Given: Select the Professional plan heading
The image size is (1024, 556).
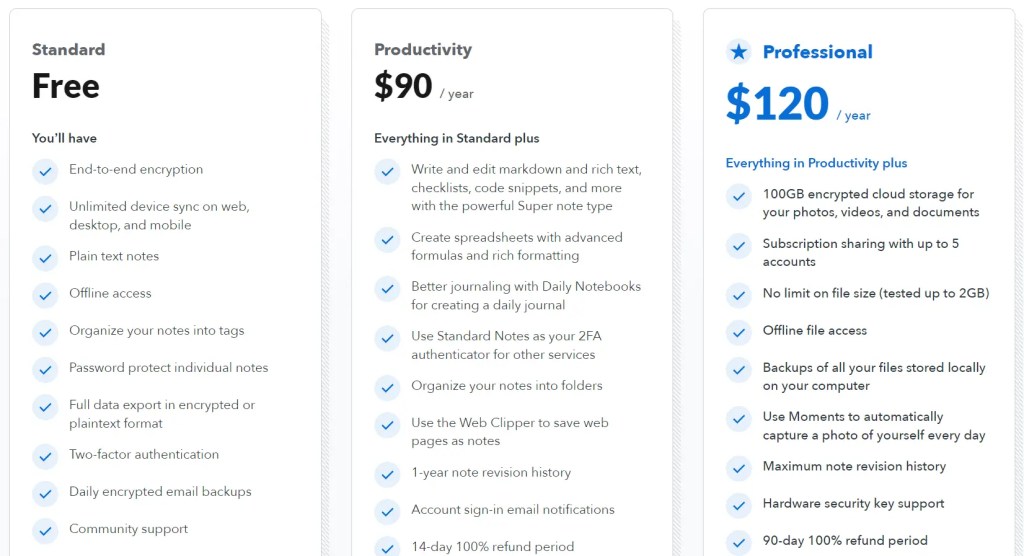Looking at the screenshot, I should pos(817,52).
